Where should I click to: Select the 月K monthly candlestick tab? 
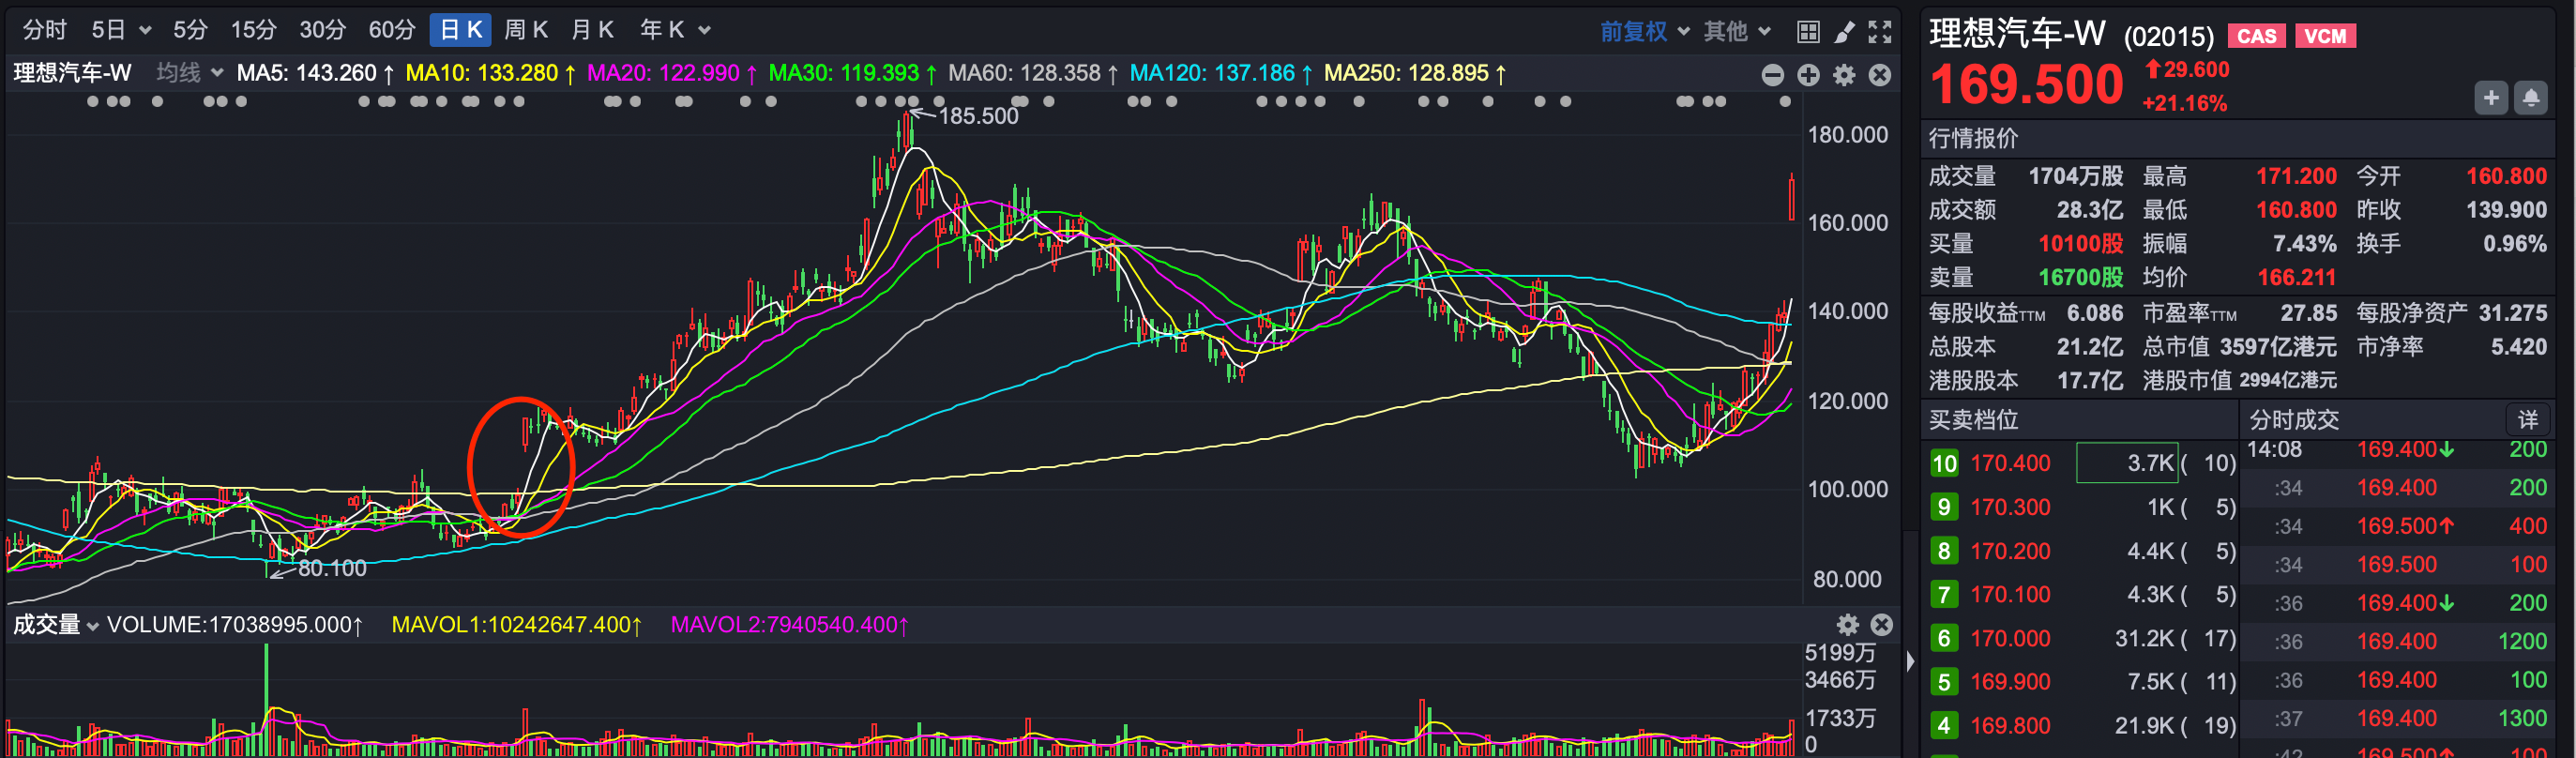[x=592, y=30]
